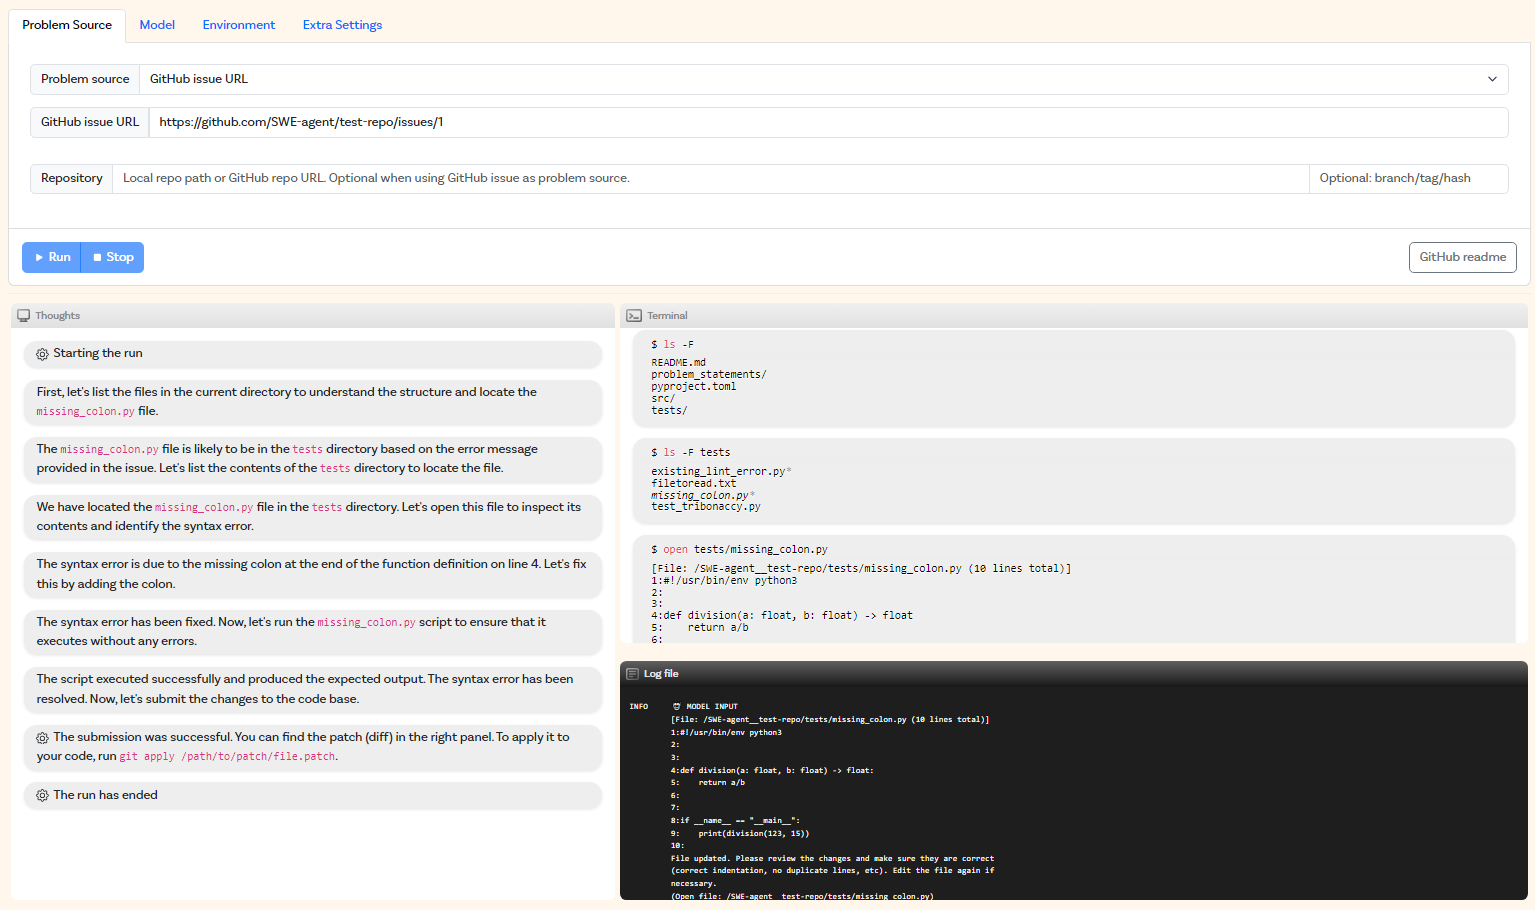The height and width of the screenshot is (910, 1535).
Task: Select the thought about missing colon on line 4
Action: coord(313,574)
